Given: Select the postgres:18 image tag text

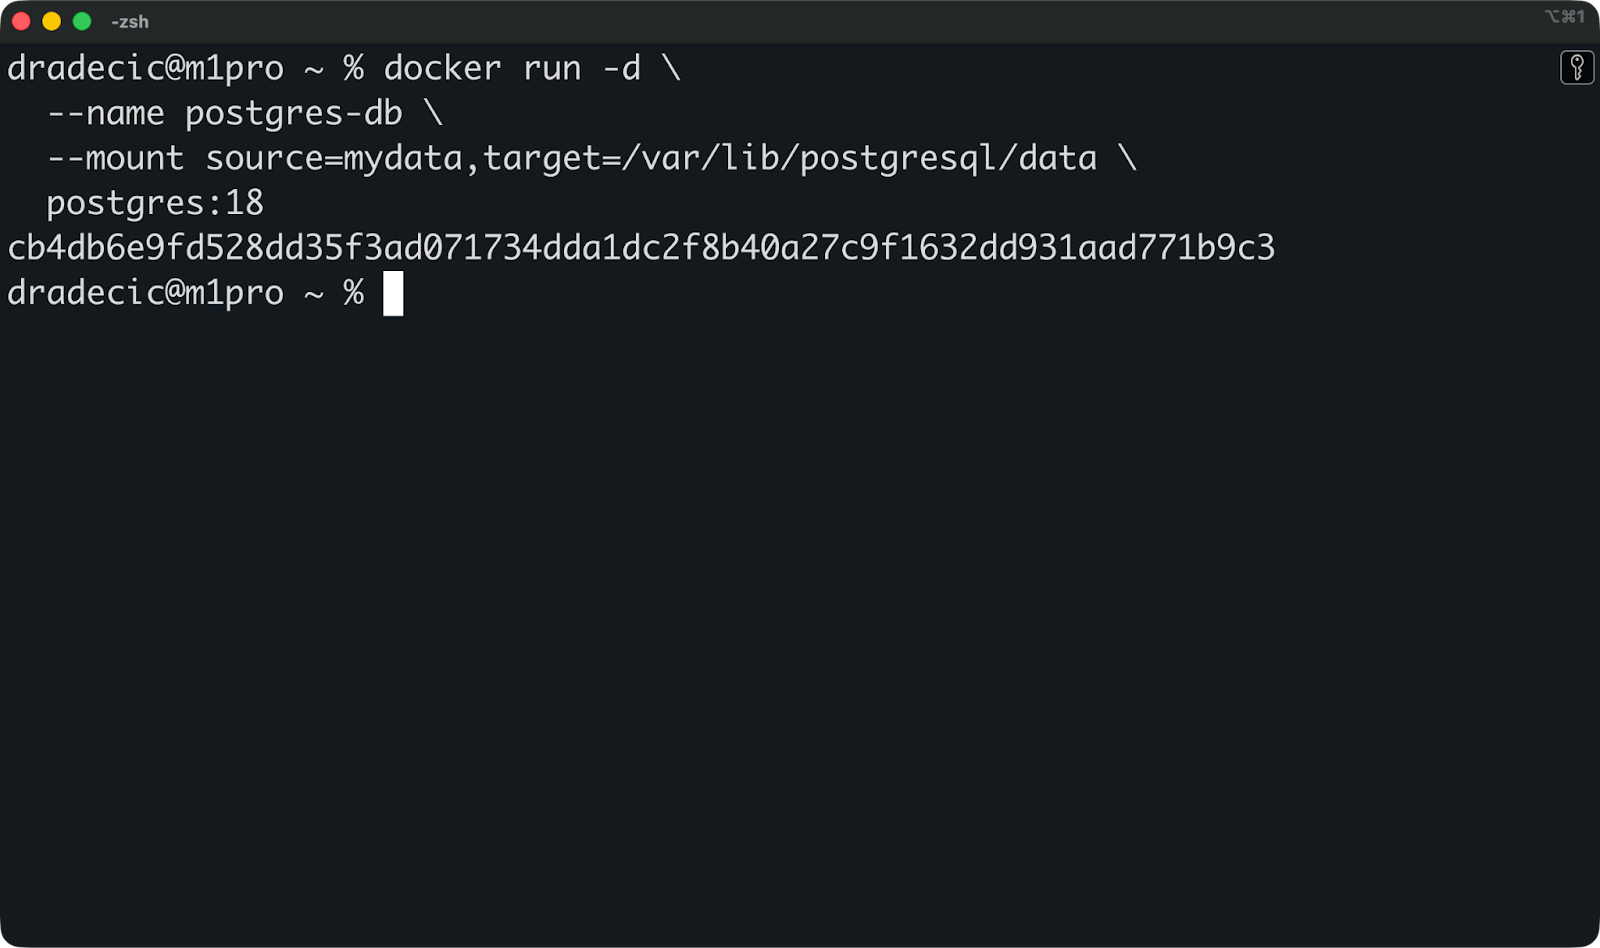Looking at the screenshot, I should pyautogui.click(x=153, y=202).
